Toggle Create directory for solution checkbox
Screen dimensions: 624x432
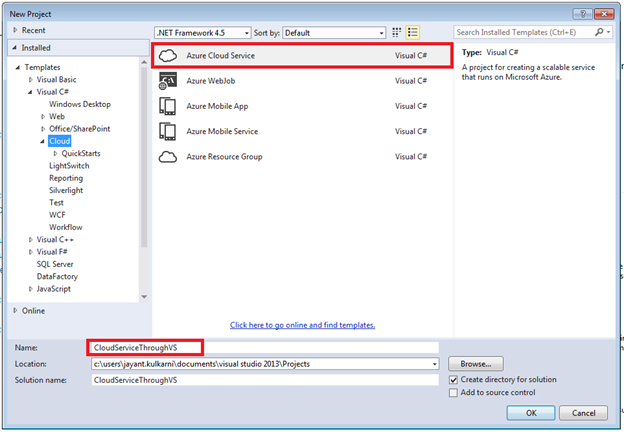[x=453, y=380]
